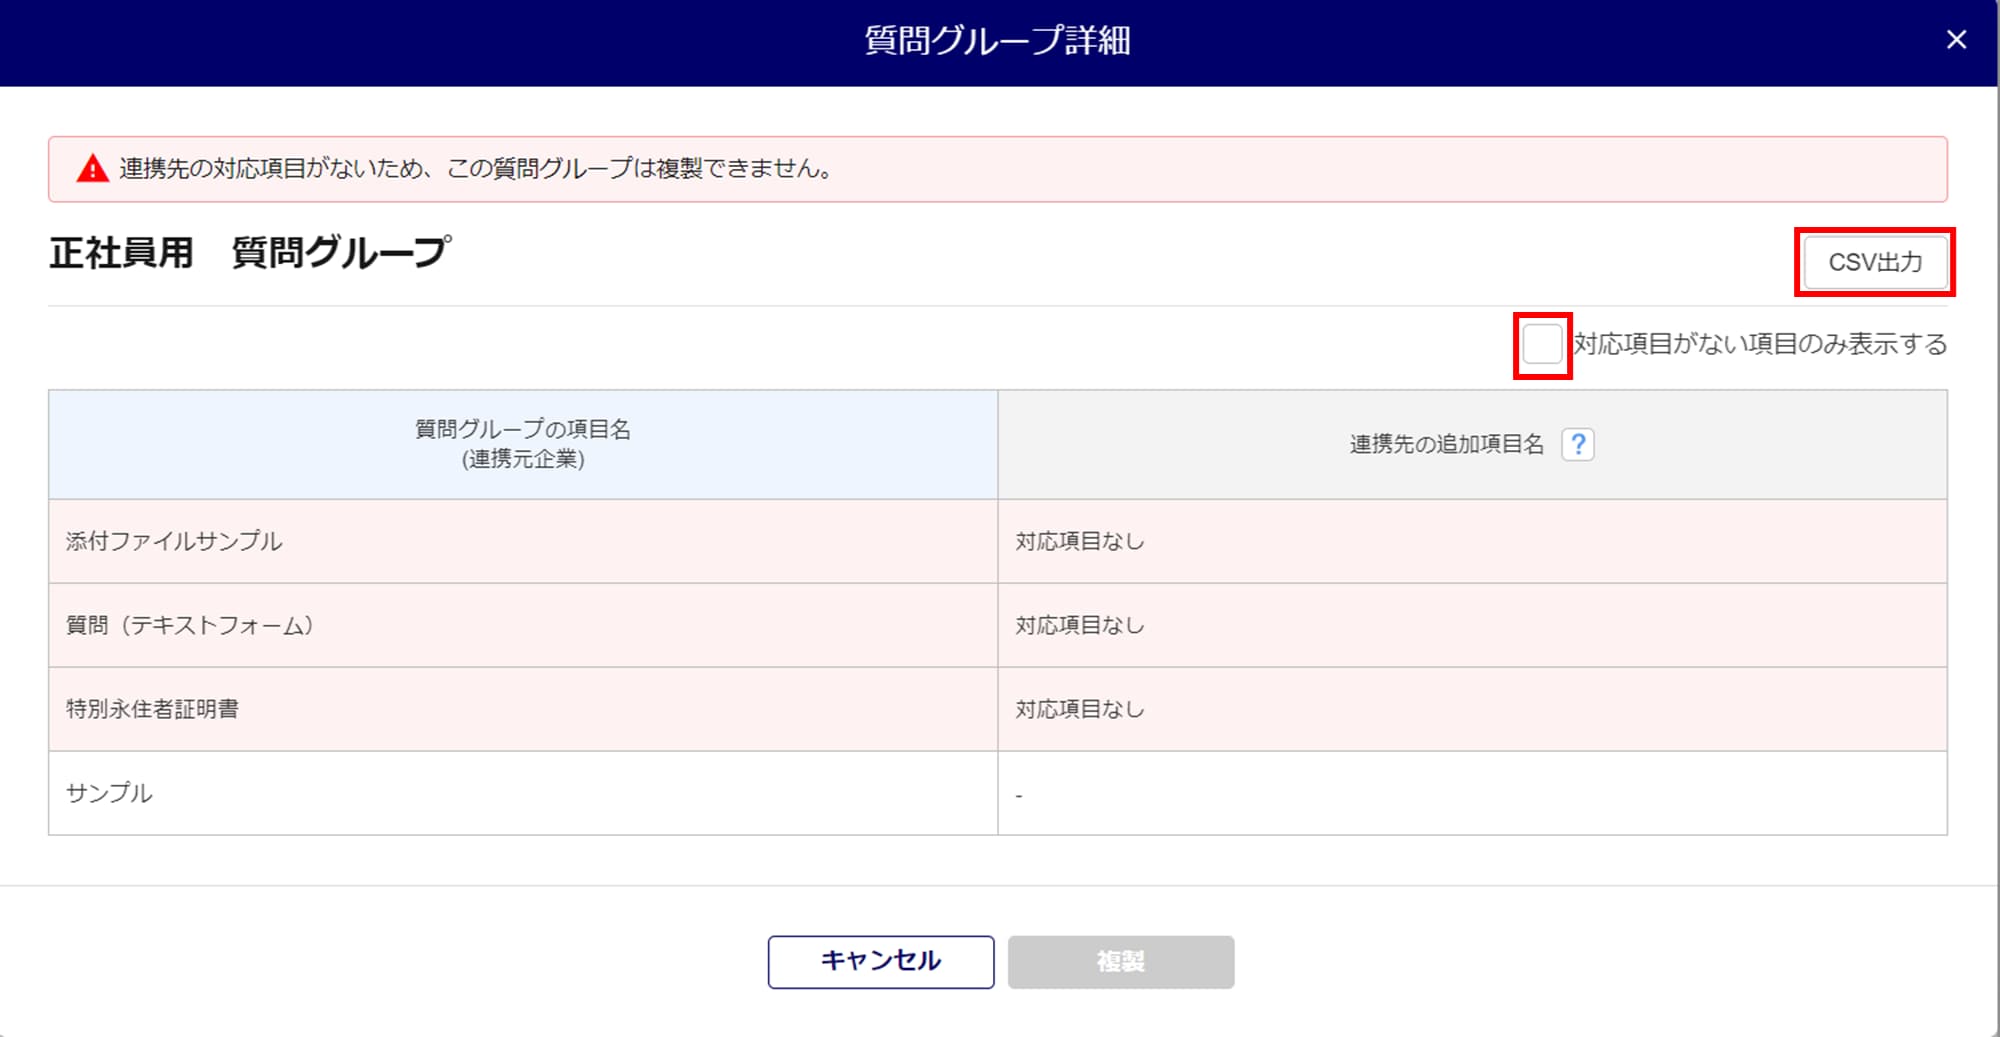Click 対応項目なし in the 添付ファイルサンプル row
Viewport: 2000px width, 1037px height.
1079,541
